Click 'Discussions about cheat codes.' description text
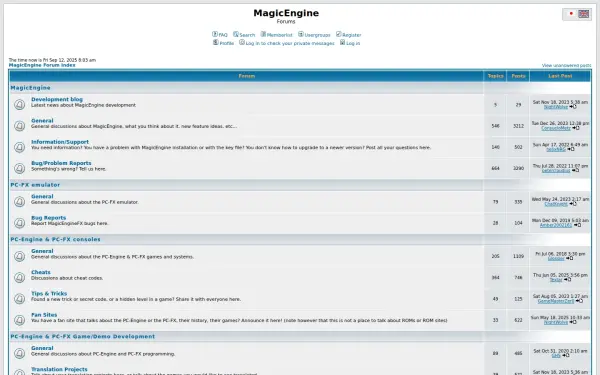Screen dimensions: 600x375 (67, 278)
